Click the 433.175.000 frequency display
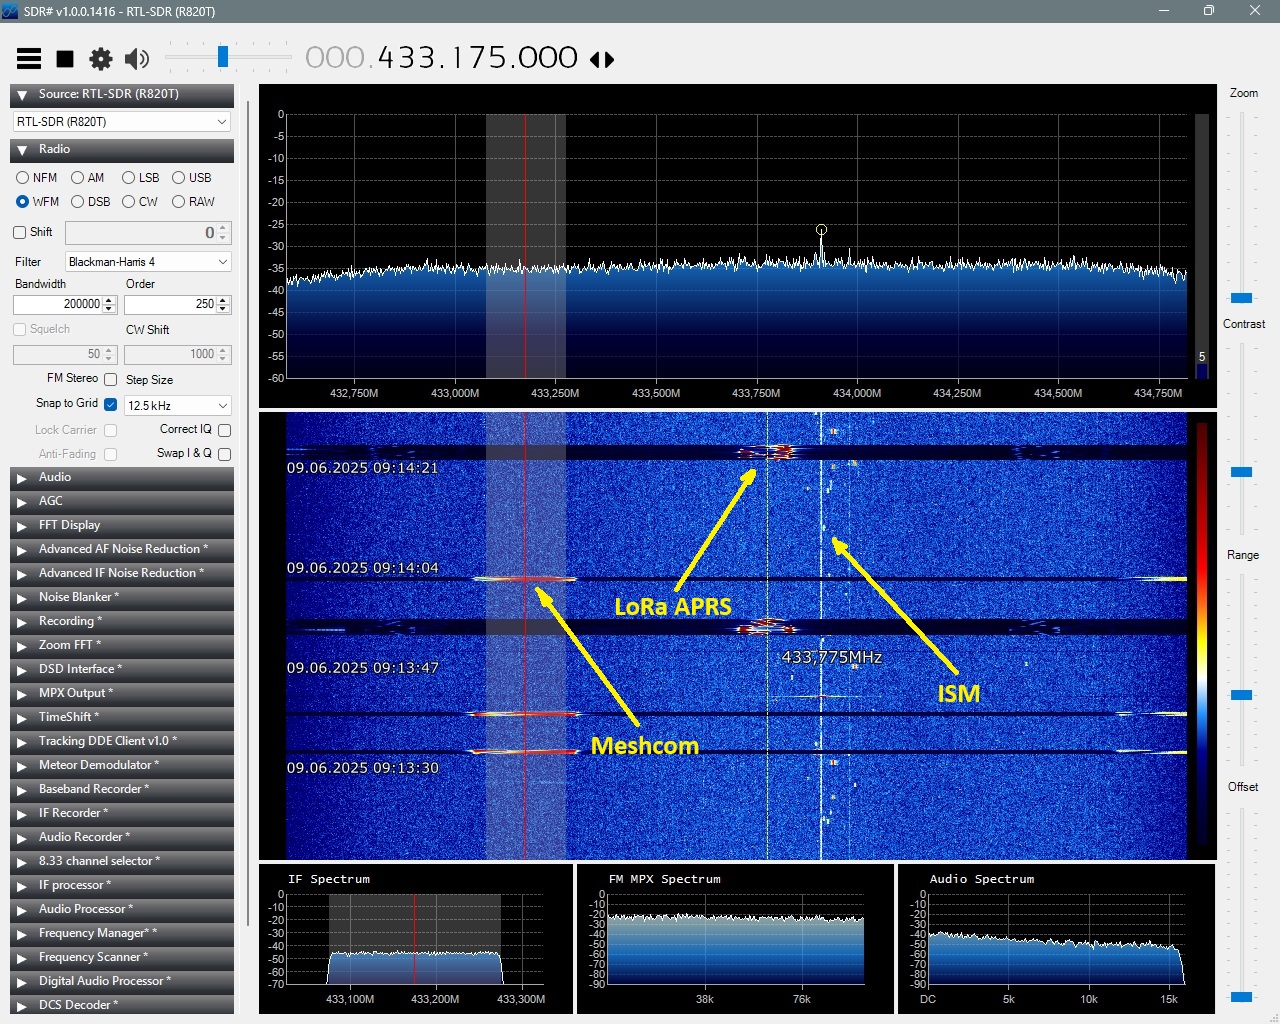Screen dimensions: 1280x1024 (441, 58)
